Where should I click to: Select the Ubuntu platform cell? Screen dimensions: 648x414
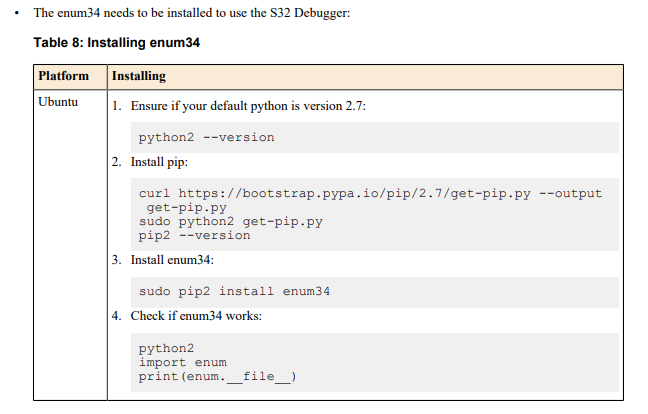58,102
